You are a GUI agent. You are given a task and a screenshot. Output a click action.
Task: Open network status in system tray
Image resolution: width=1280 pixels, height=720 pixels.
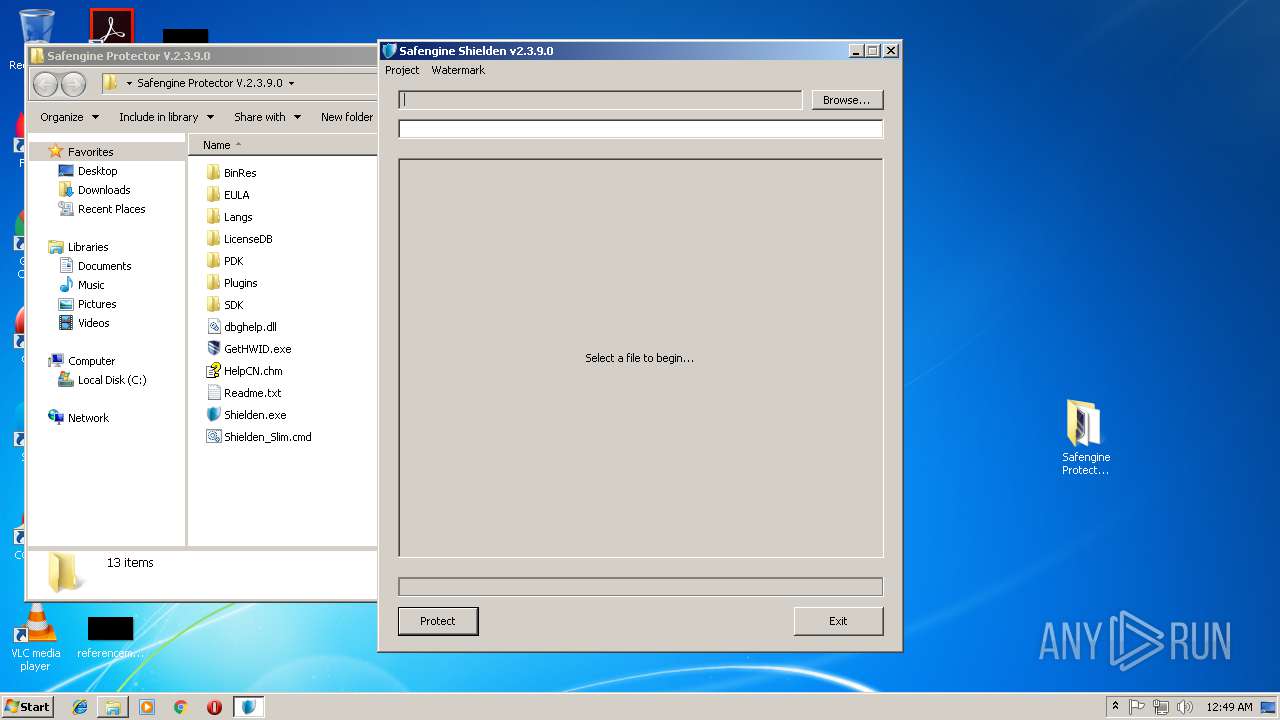[1161, 707]
